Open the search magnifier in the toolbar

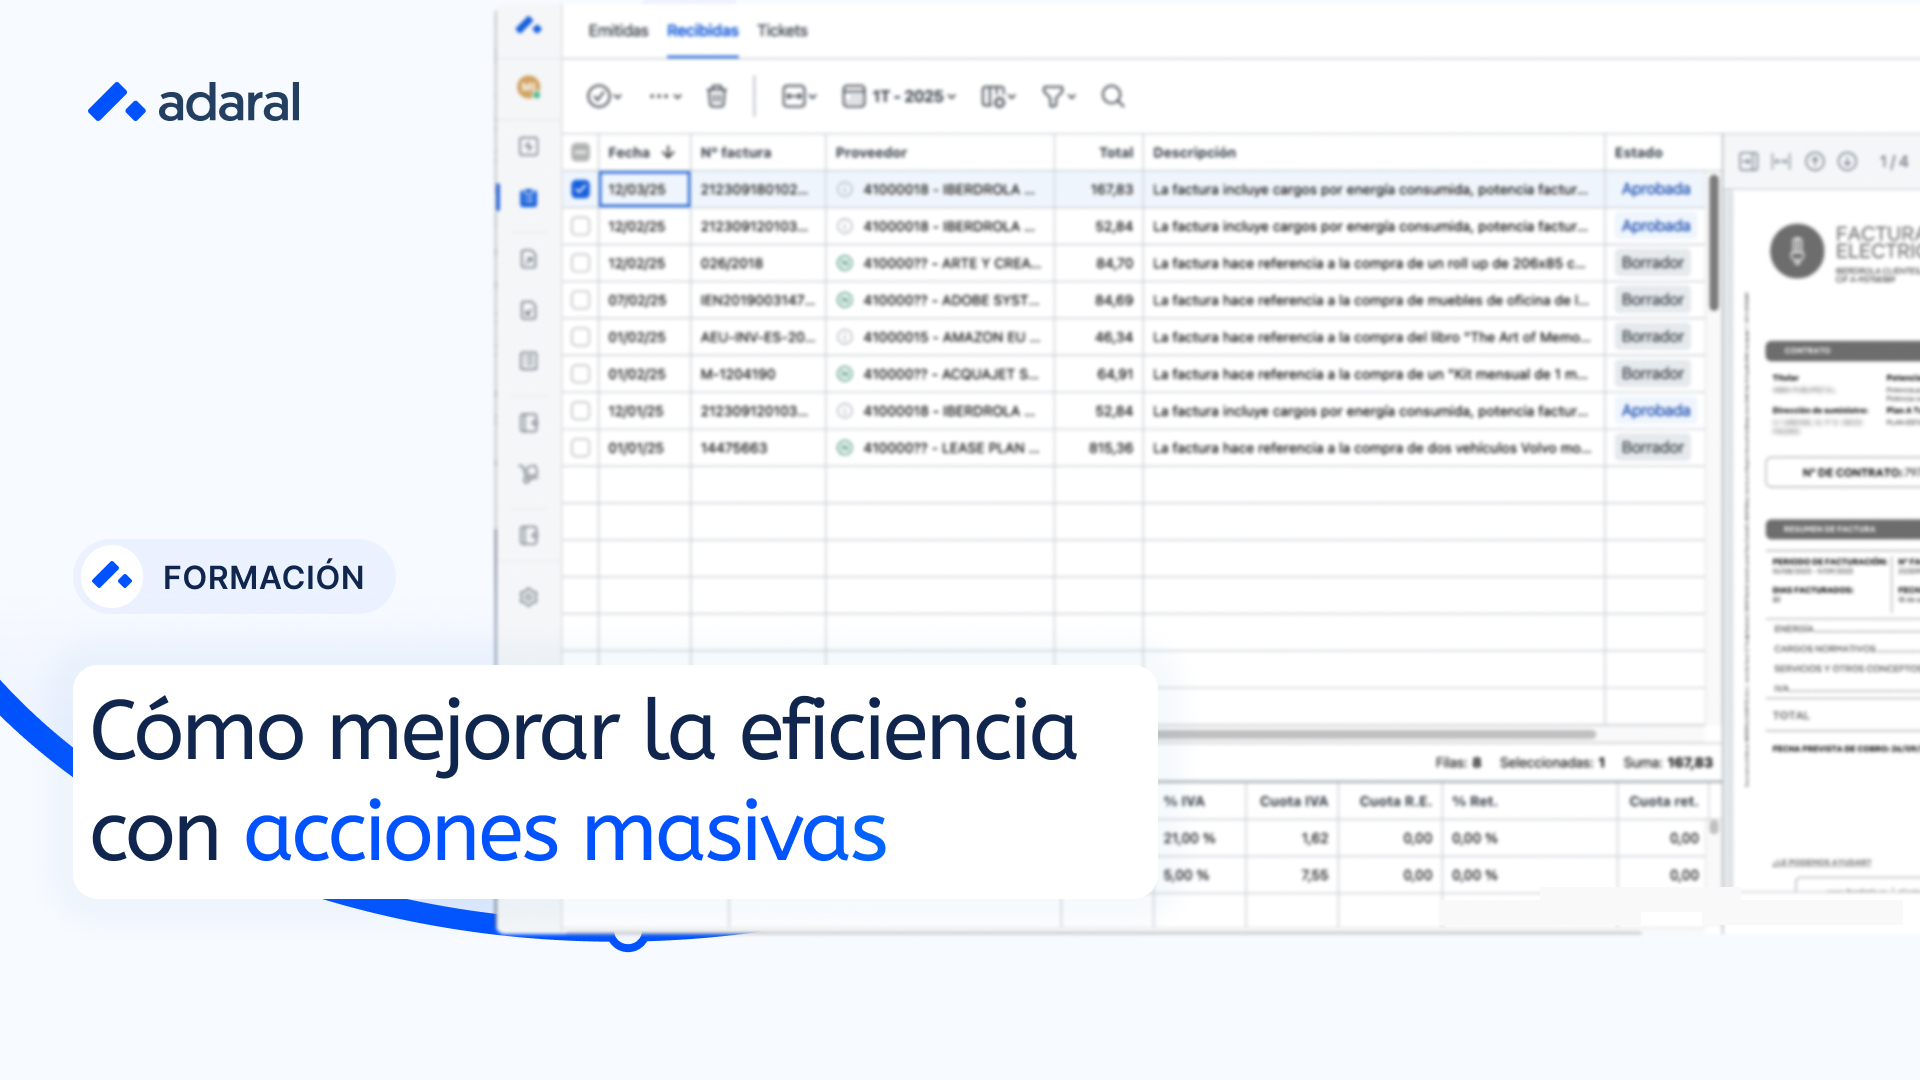click(1112, 96)
